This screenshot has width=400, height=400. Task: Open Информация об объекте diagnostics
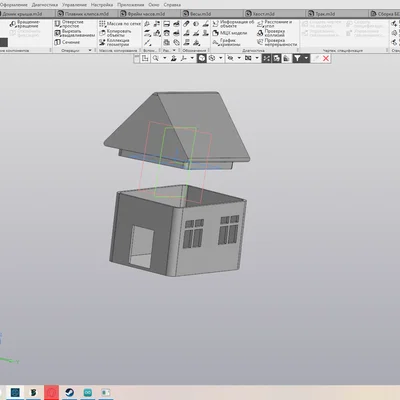[x=233, y=24]
